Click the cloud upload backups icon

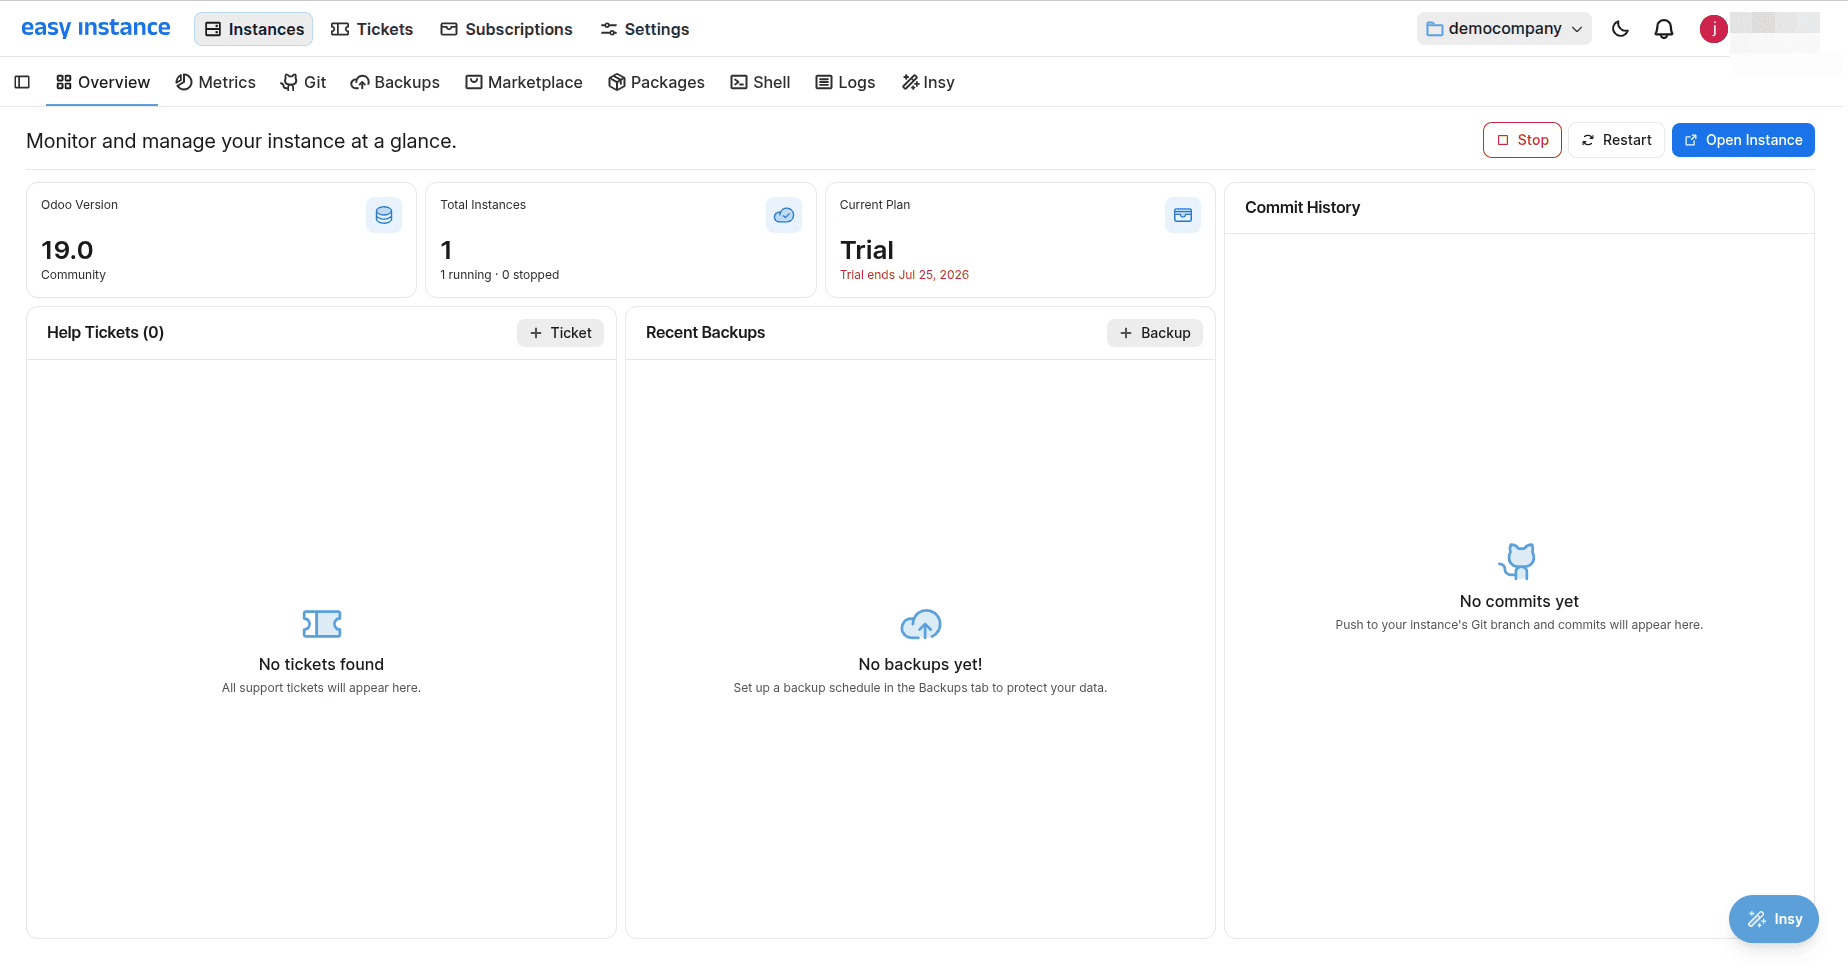click(x=921, y=624)
